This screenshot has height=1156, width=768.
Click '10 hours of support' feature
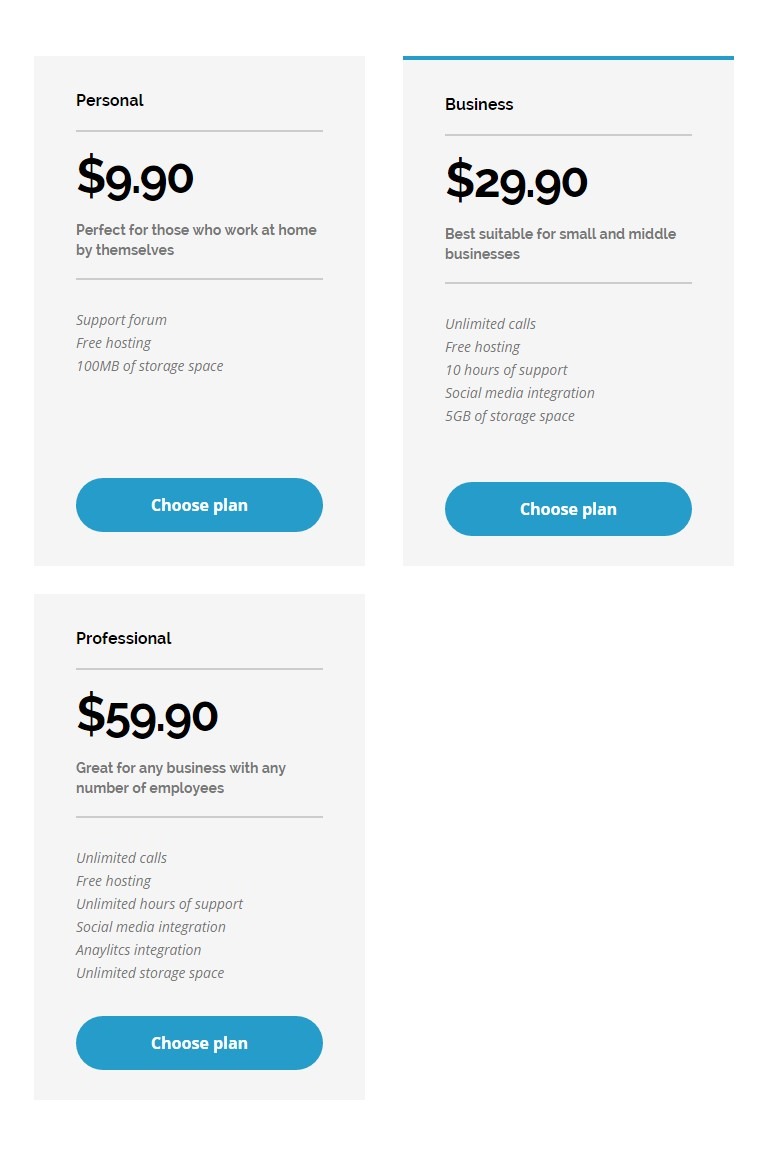pyautogui.click(x=506, y=370)
